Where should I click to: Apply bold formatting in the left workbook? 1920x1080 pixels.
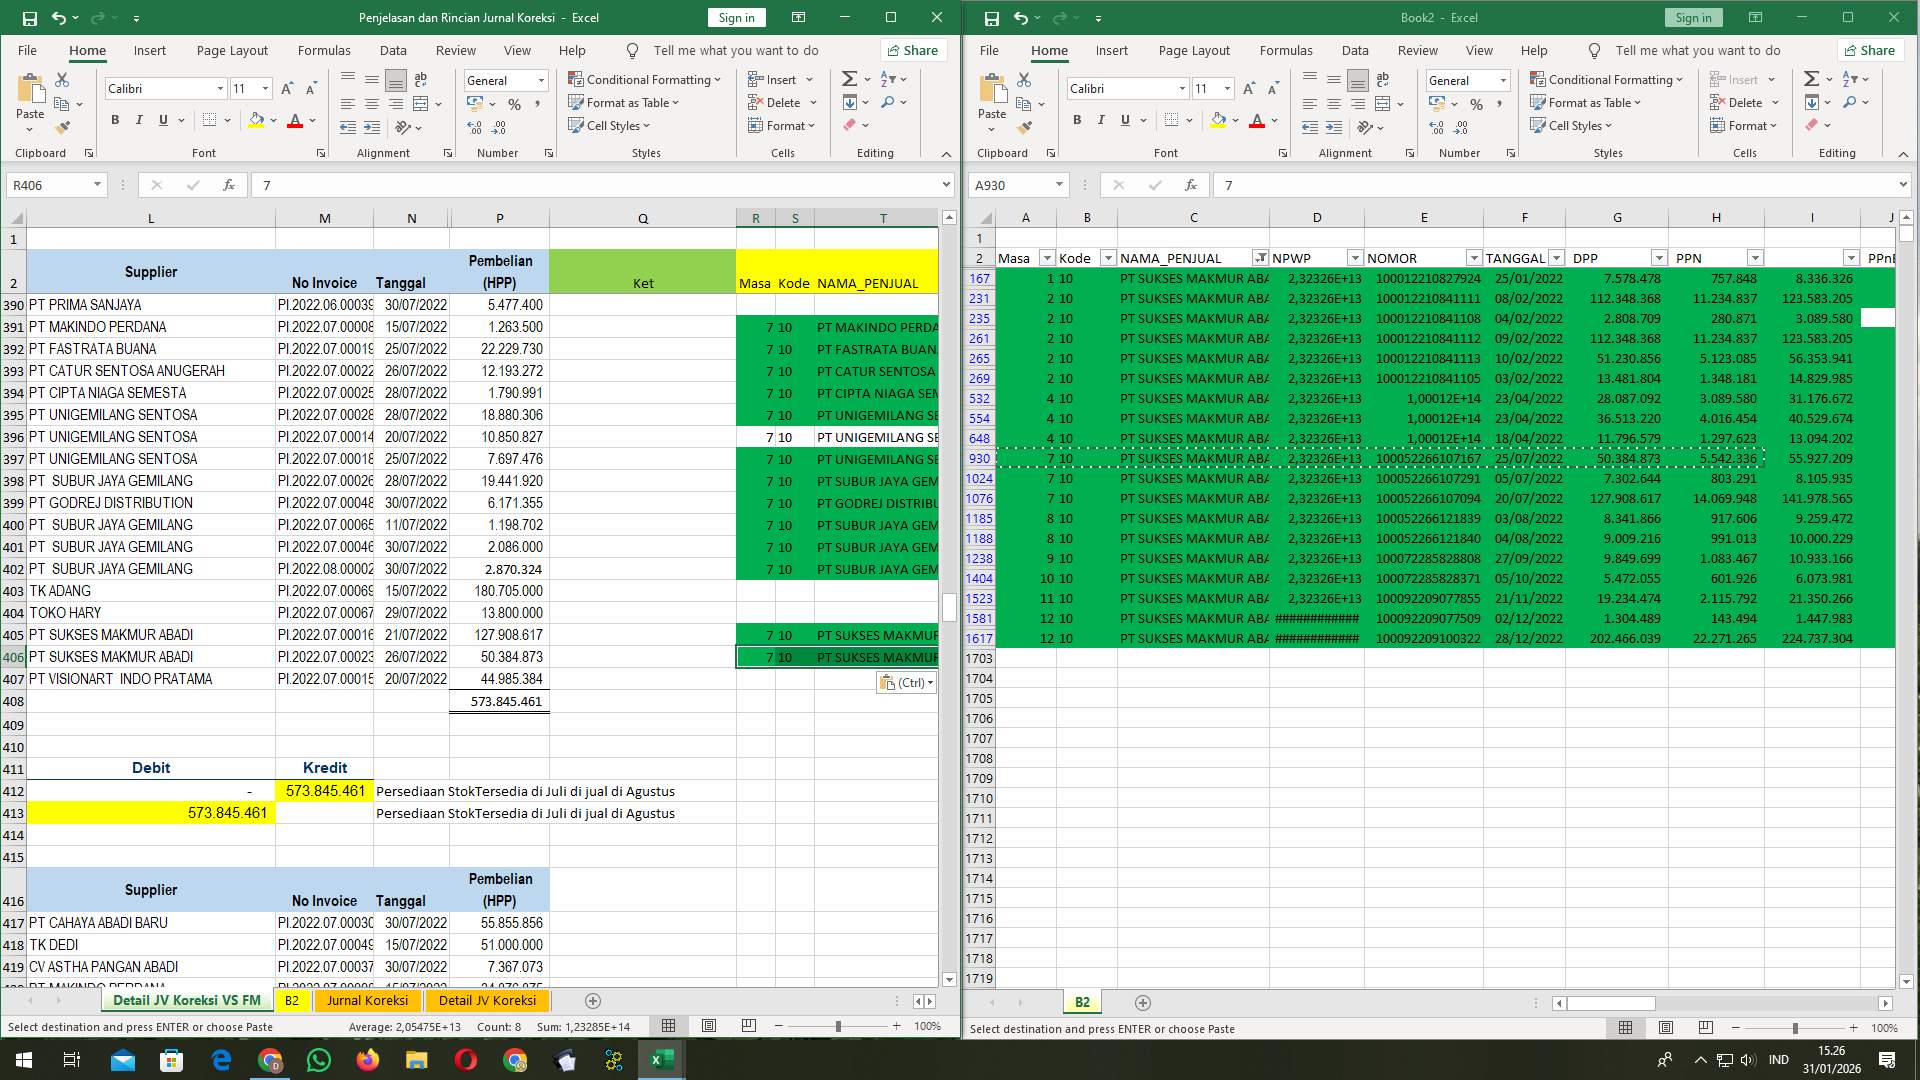[x=114, y=119]
